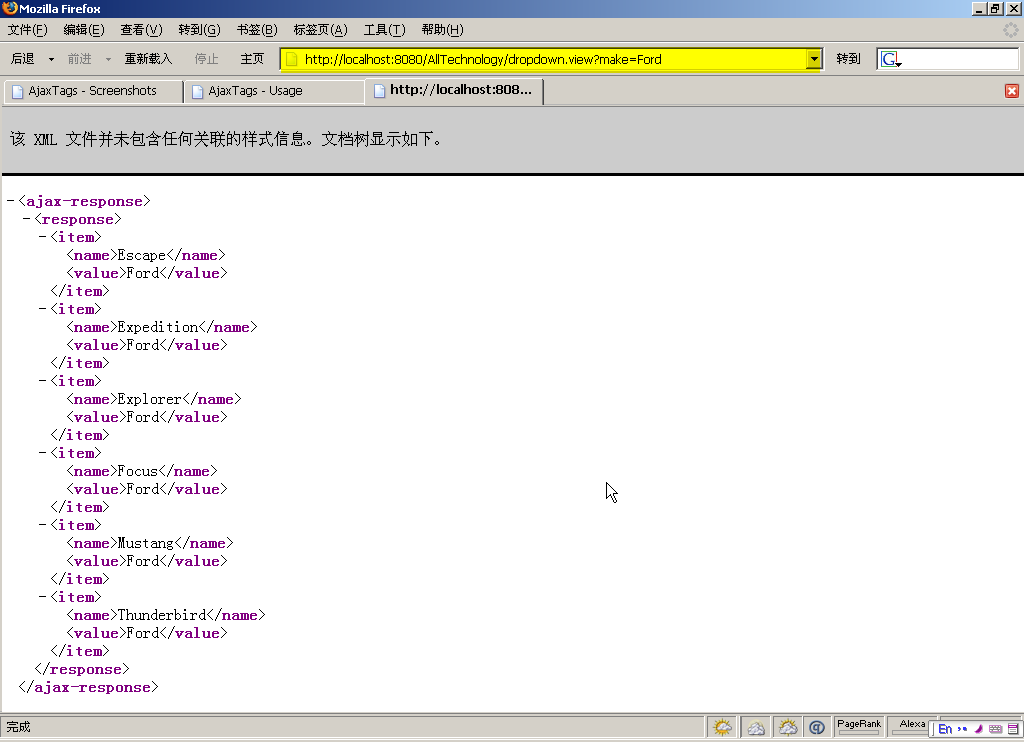The height and width of the screenshot is (742, 1024).
Task: Switch to AjaxTags - Screenshots tab
Action: point(93,91)
